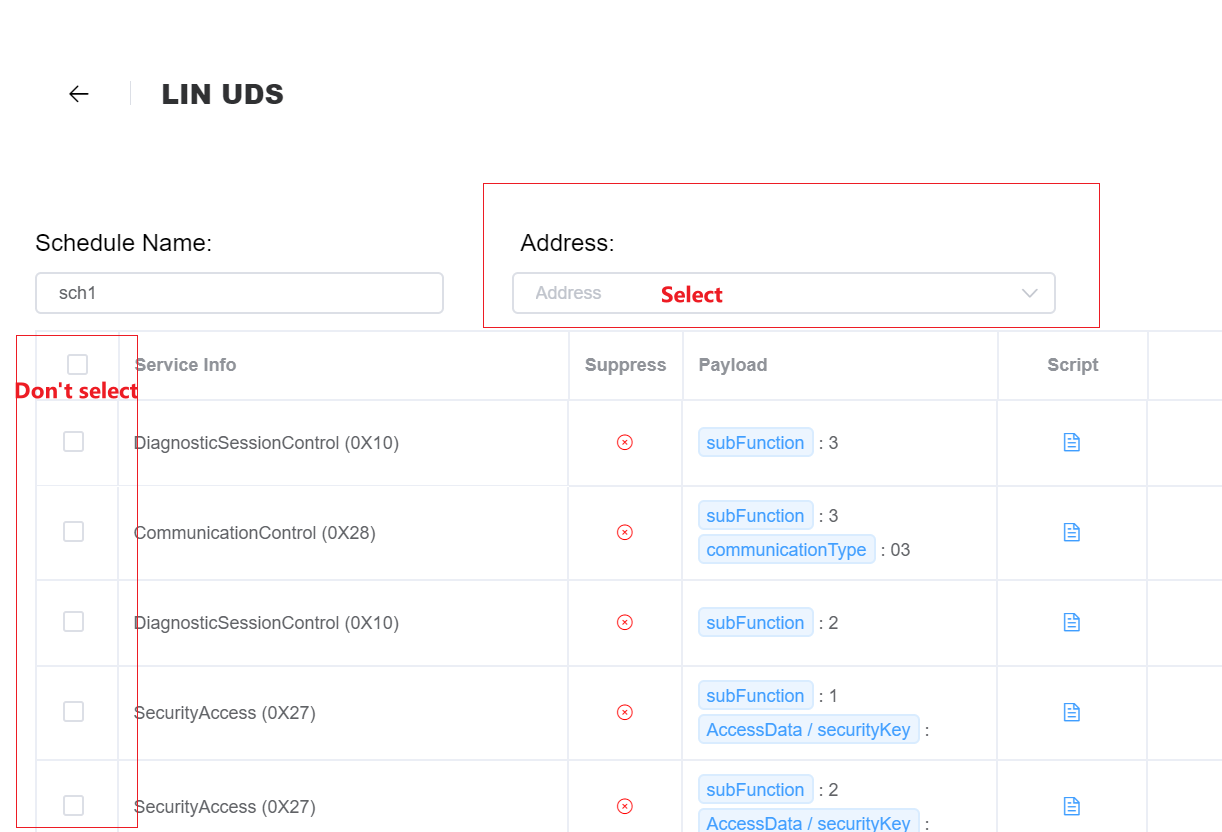The height and width of the screenshot is (832, 1222).
Task: Click the back arrow icon
Action: (78, 93)
